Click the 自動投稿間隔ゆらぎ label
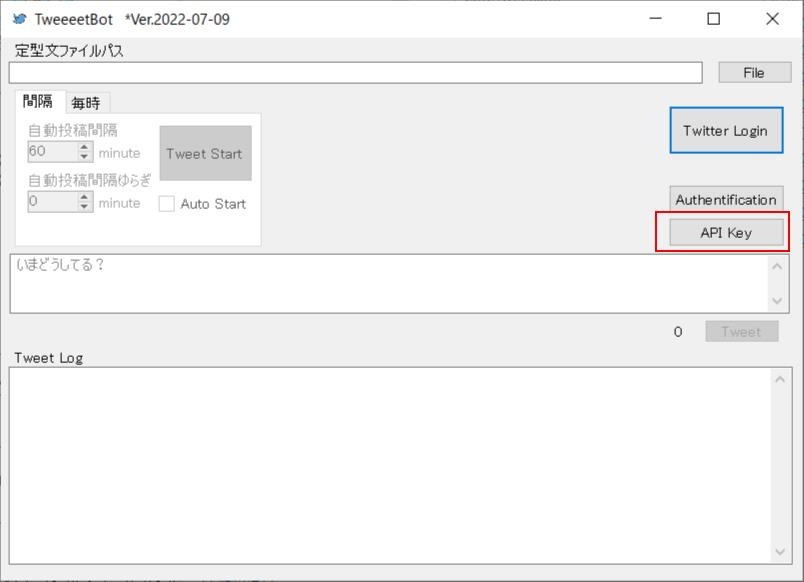 (x=90, y=180)
